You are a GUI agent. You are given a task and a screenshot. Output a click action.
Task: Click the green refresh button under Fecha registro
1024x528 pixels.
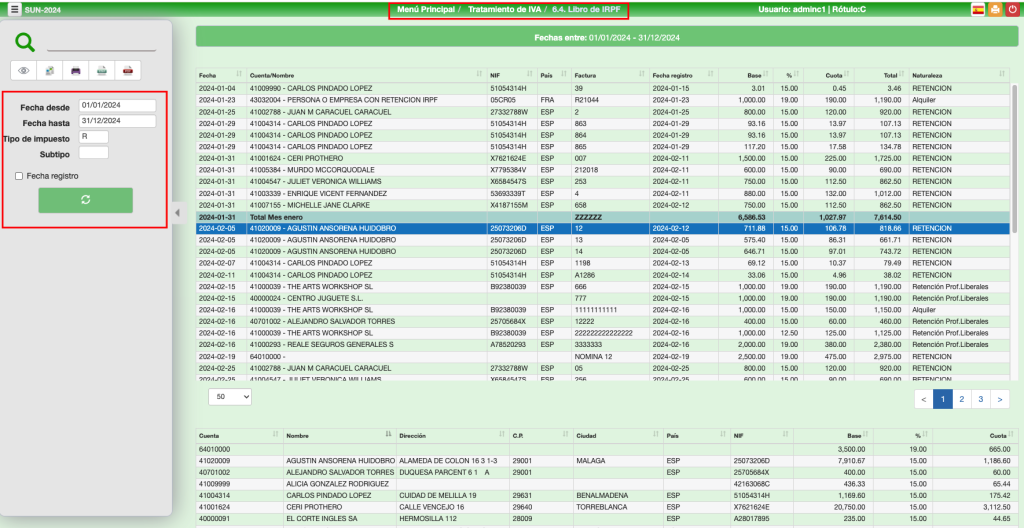coord(86,200)
